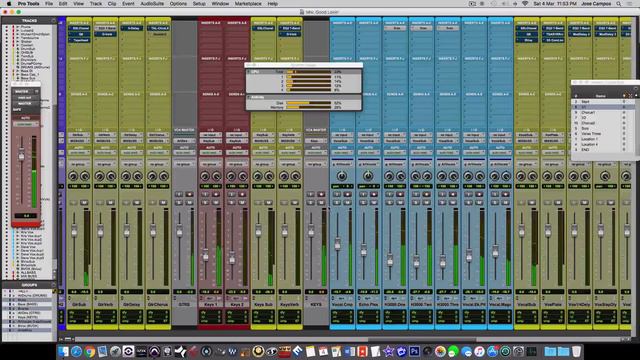
Task: Mute the KEYS VCA master
Action: pyautogui.click(x=321, y=202)
